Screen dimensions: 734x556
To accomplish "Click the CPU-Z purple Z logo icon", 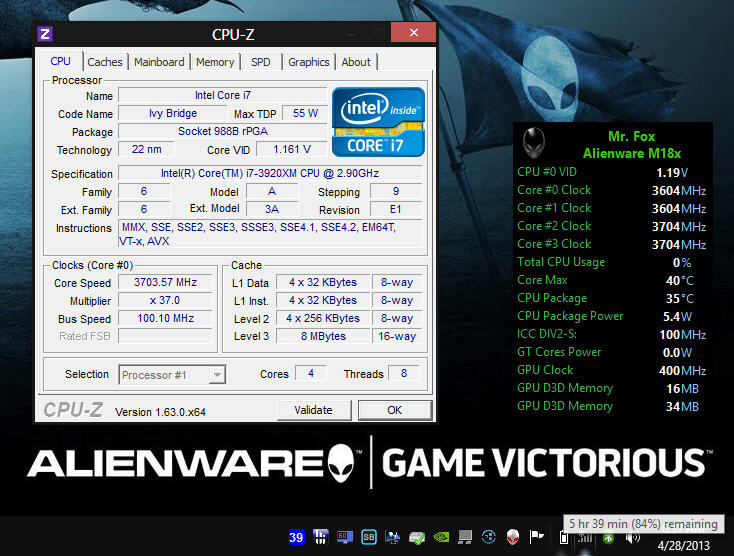I will coord(45,34).
